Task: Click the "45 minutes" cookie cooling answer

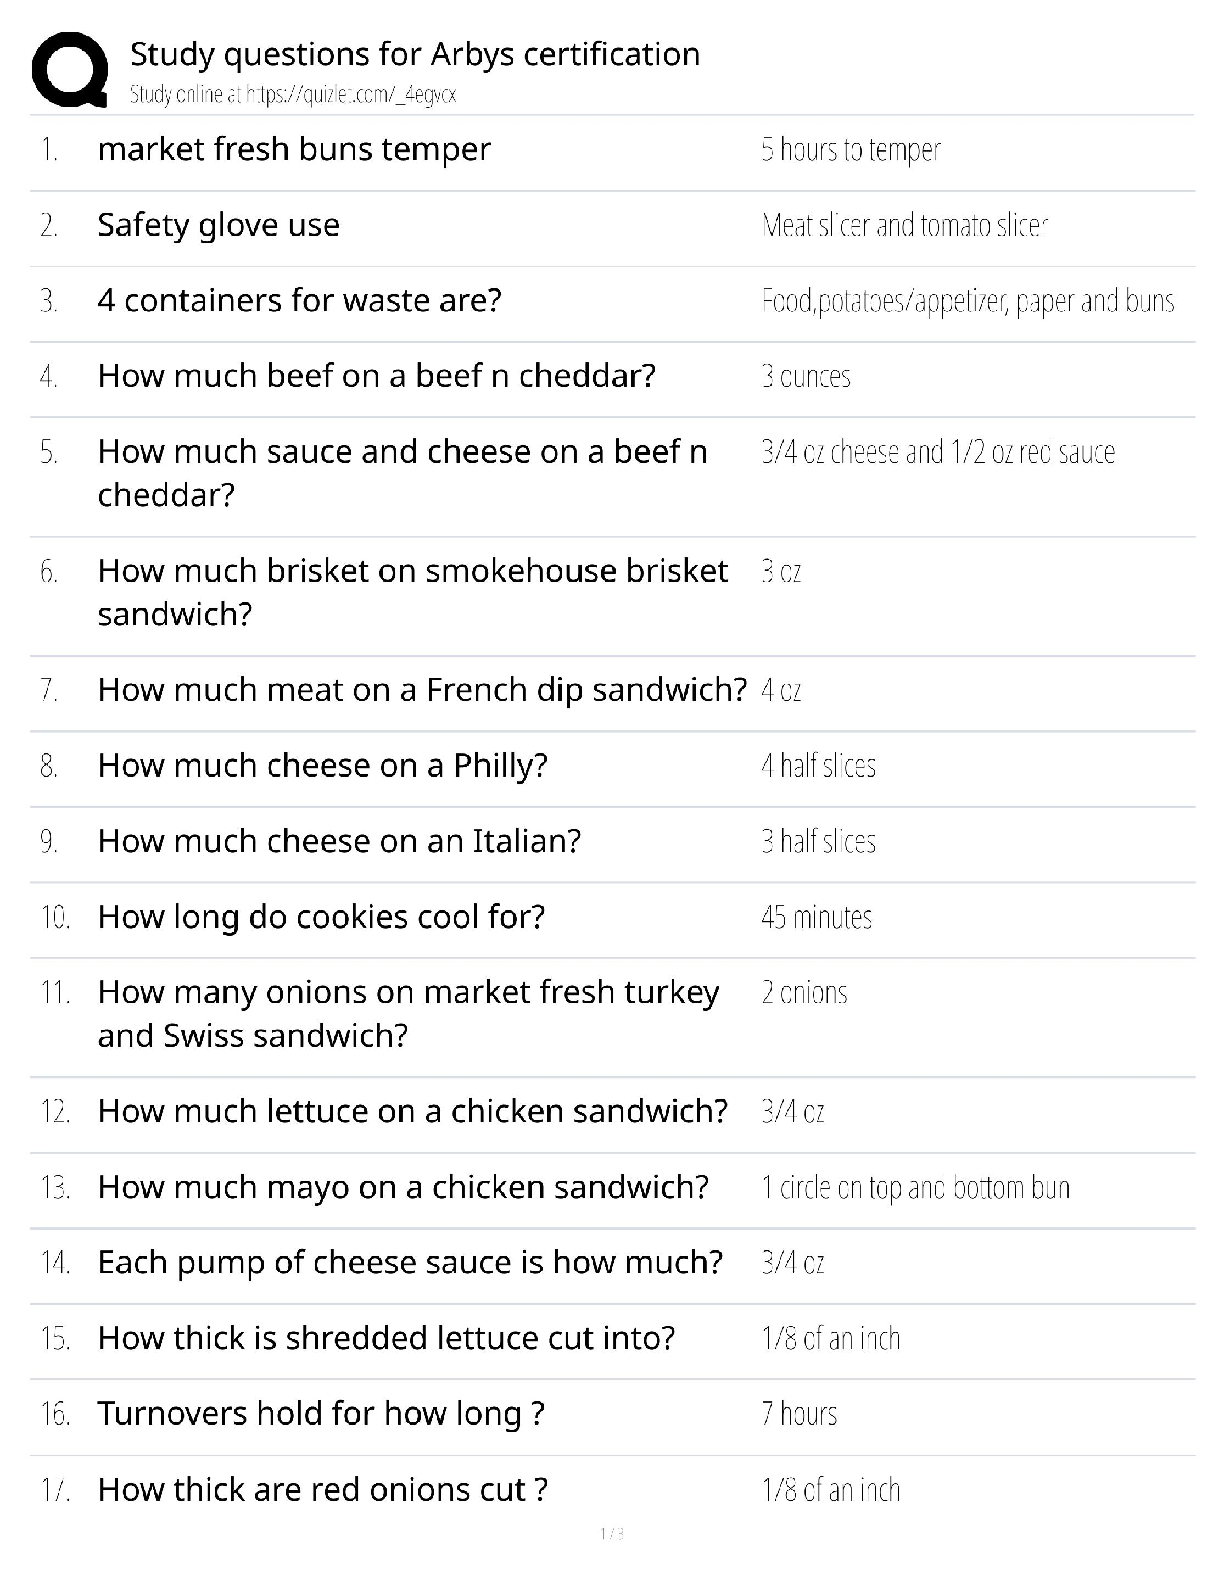Action: [x=816, y=917]
